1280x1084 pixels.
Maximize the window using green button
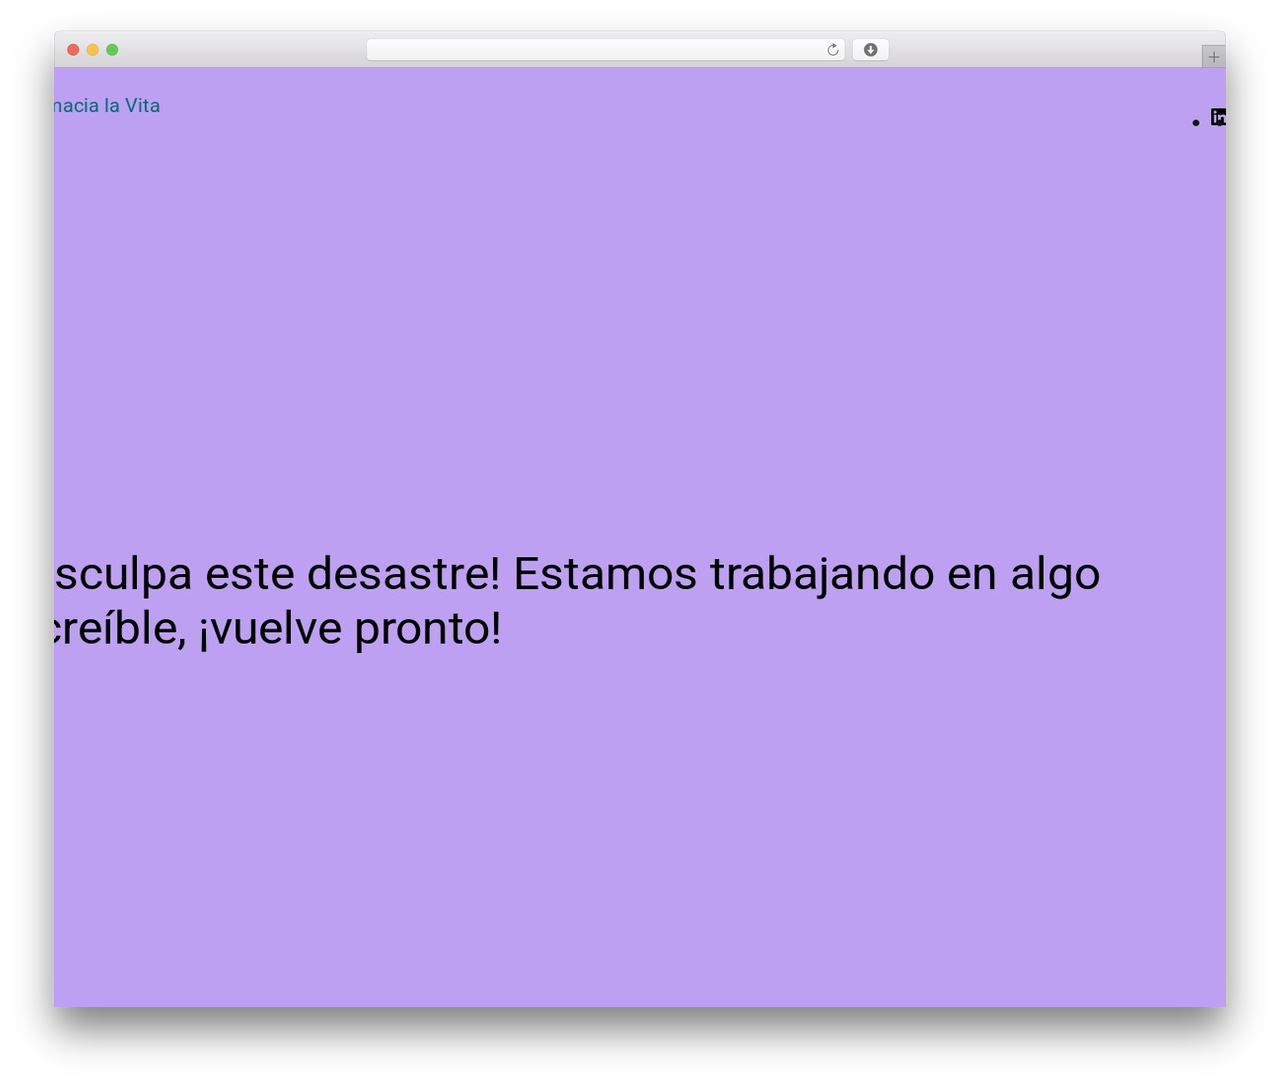112,50
